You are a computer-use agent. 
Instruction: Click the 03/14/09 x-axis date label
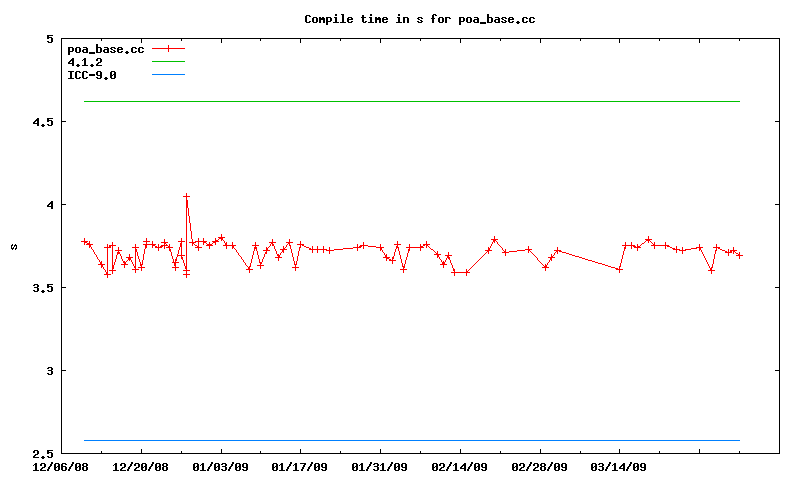pos(619,466)
